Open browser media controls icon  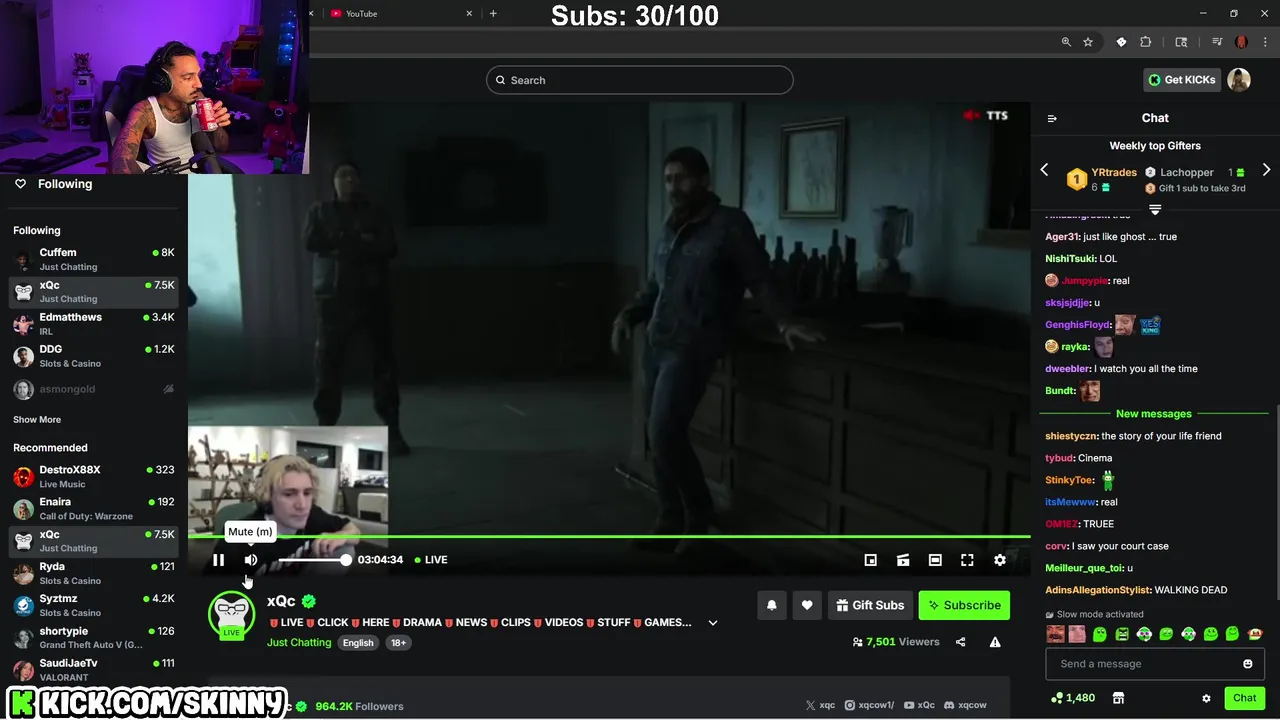point(1217,42)
